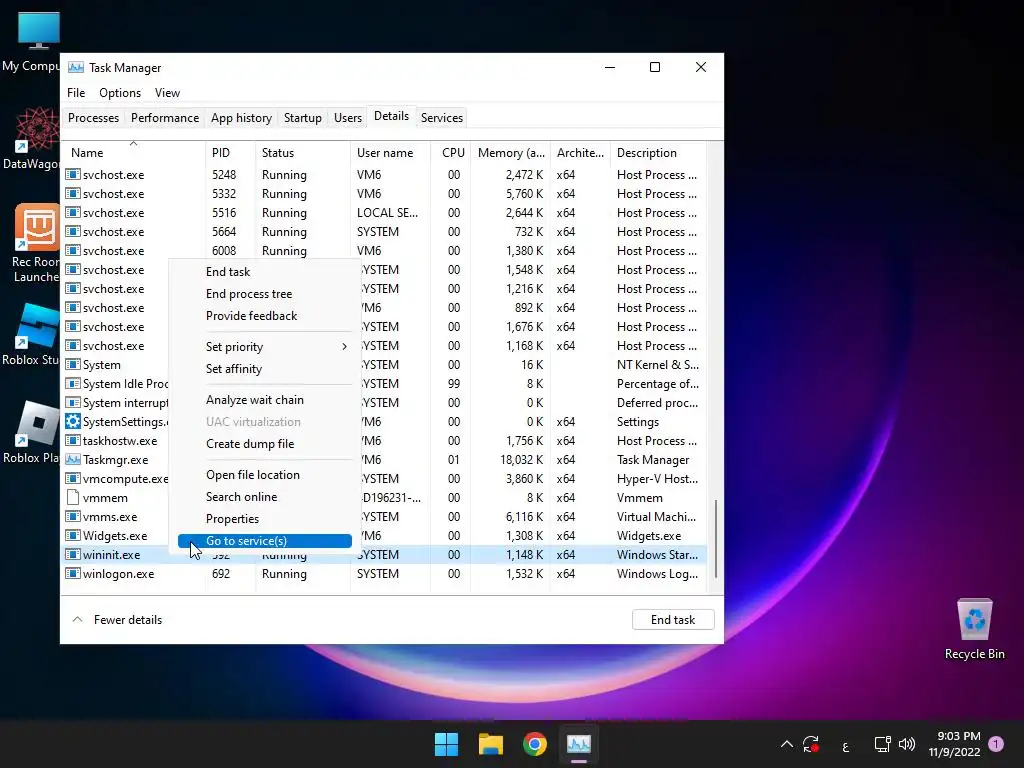Select the vmcompute.exe process row
This screenshot has width=1024, height=768.
pos(385,478)
